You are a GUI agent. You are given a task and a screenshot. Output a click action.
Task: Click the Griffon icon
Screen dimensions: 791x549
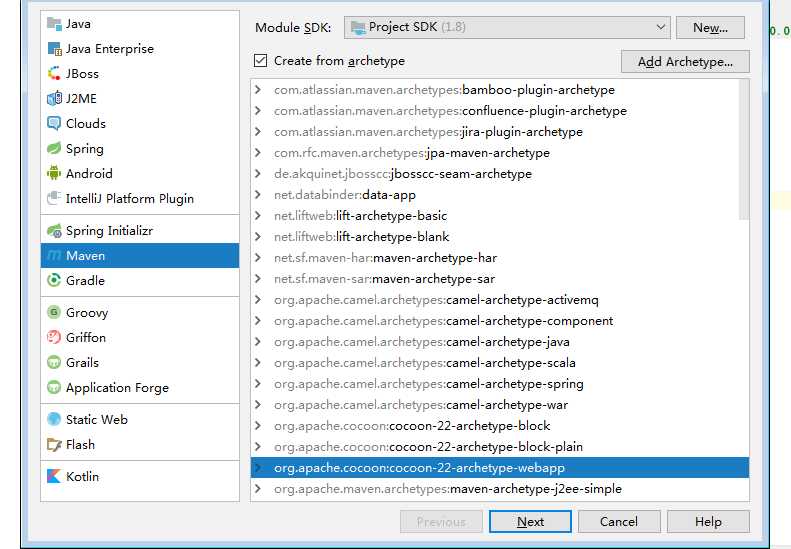(x=54, y=337)
